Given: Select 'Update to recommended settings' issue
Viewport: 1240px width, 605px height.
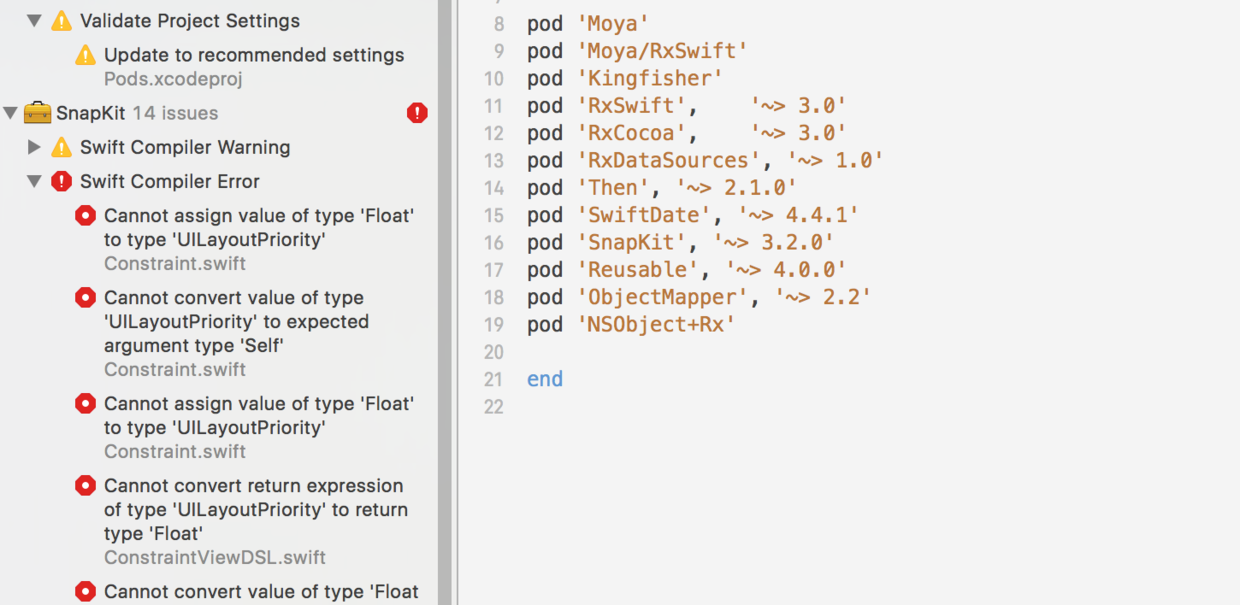Looking at the screenshot, I should 254,55.
